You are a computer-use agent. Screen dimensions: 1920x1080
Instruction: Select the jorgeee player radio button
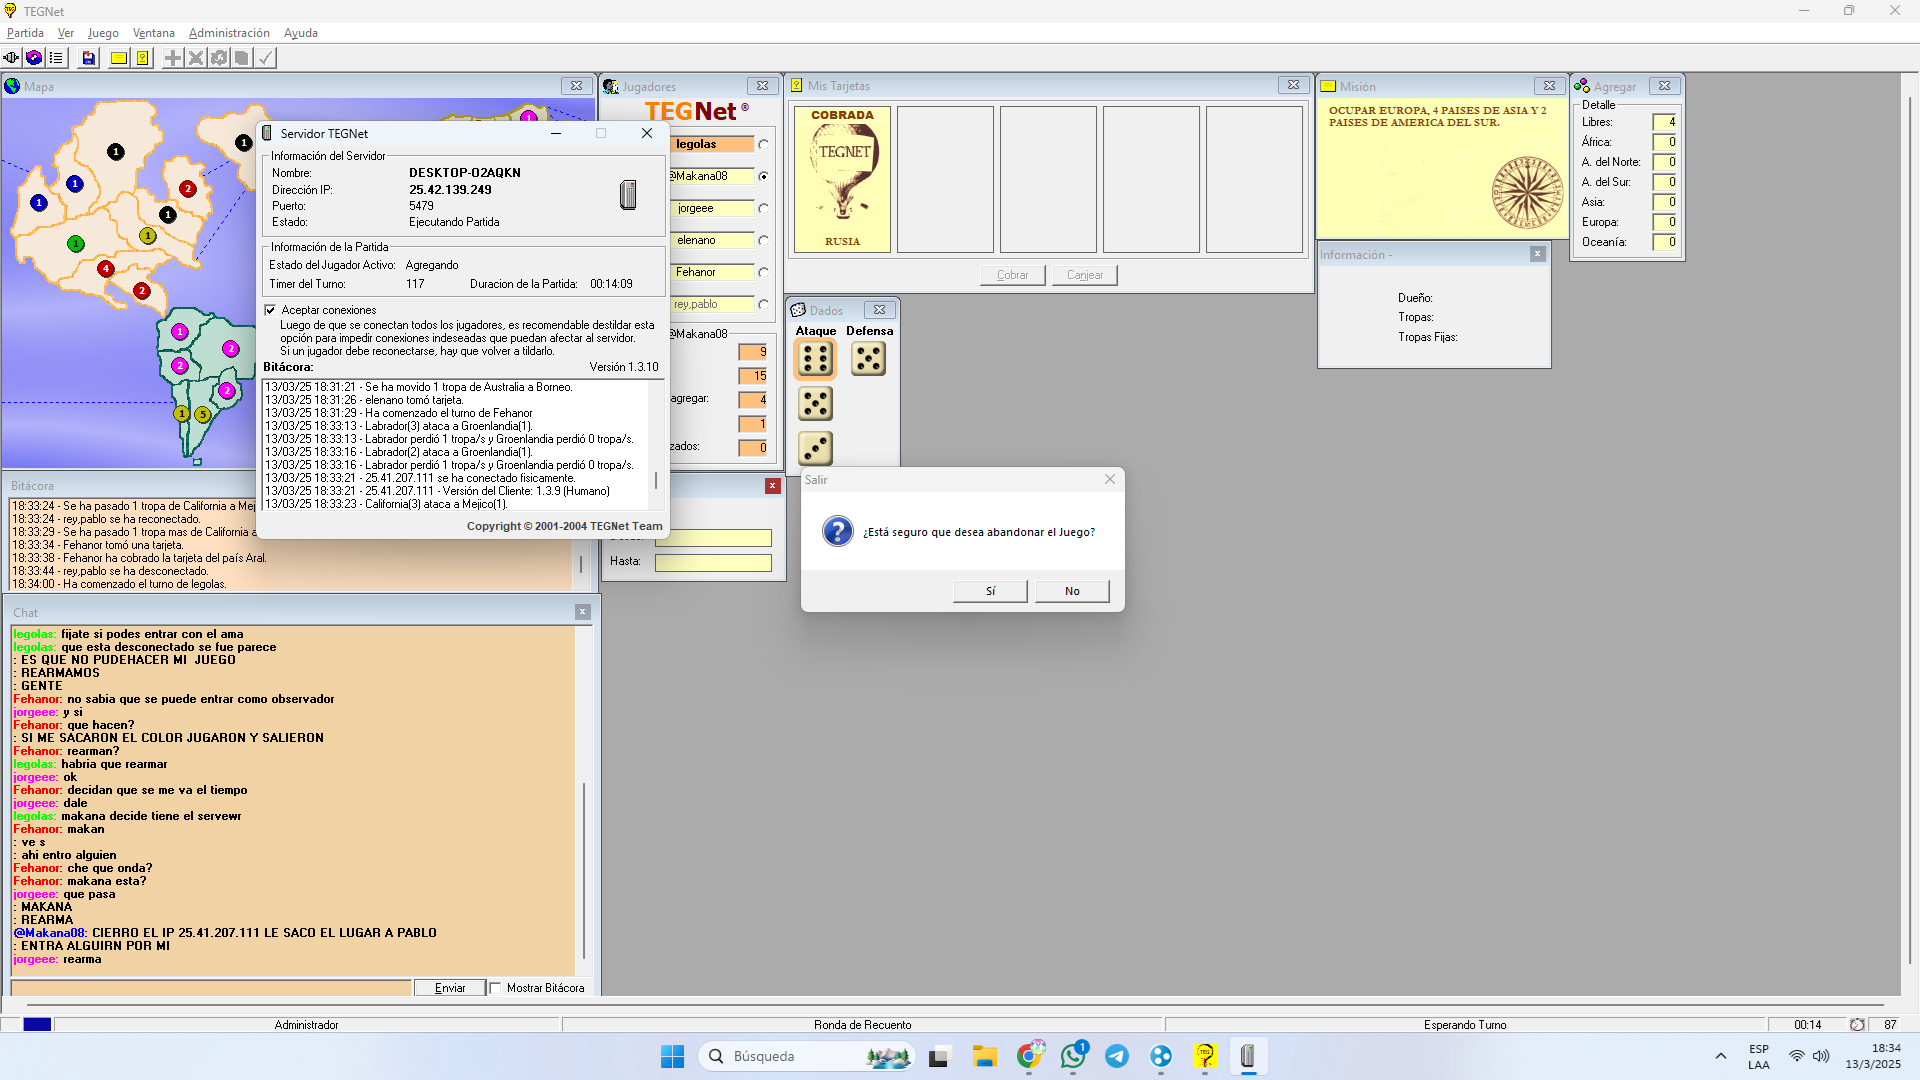click(763, 208)
